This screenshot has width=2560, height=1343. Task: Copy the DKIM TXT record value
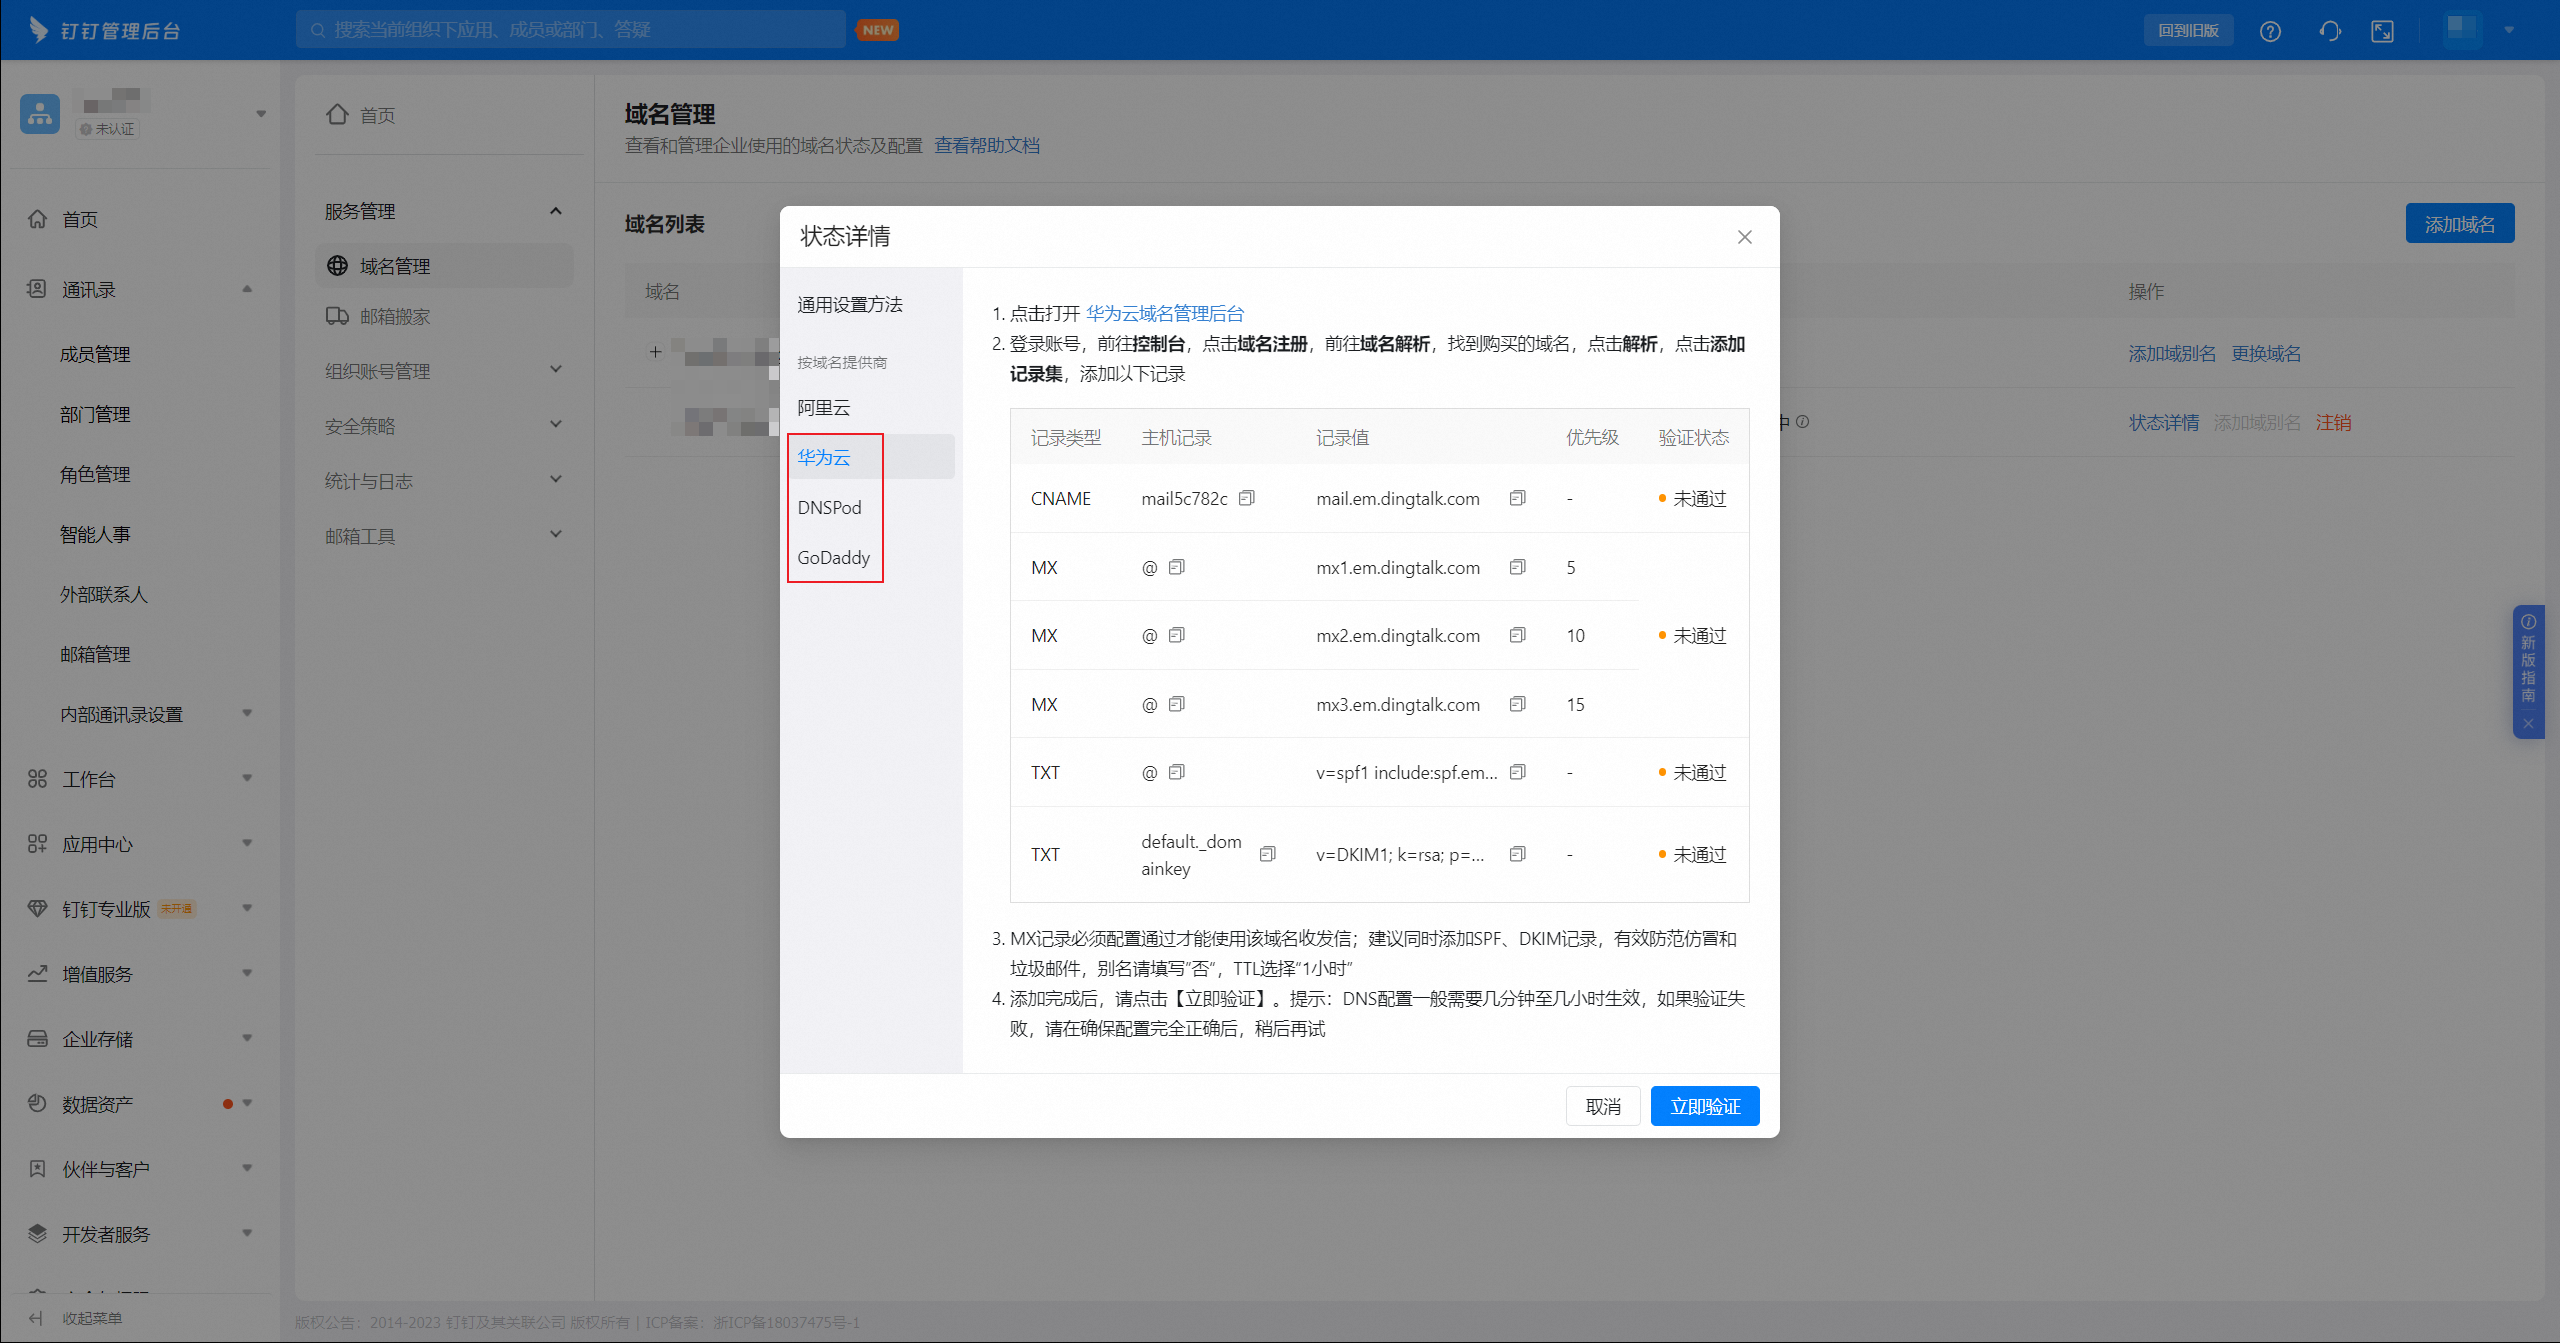[x=1517, y=853]
